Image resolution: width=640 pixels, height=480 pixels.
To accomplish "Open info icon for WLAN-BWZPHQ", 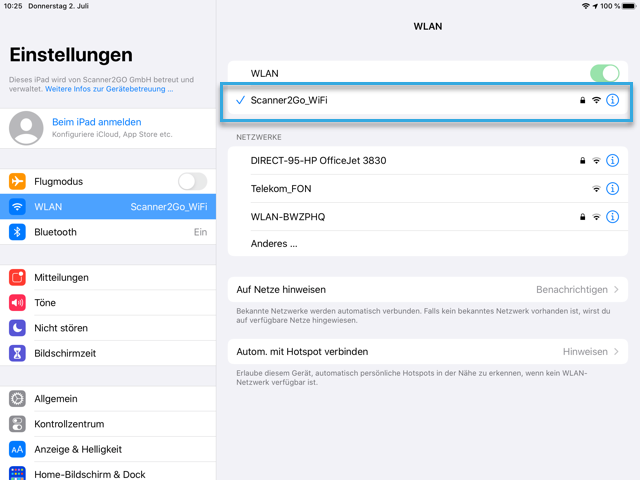I will click(612, 217).
